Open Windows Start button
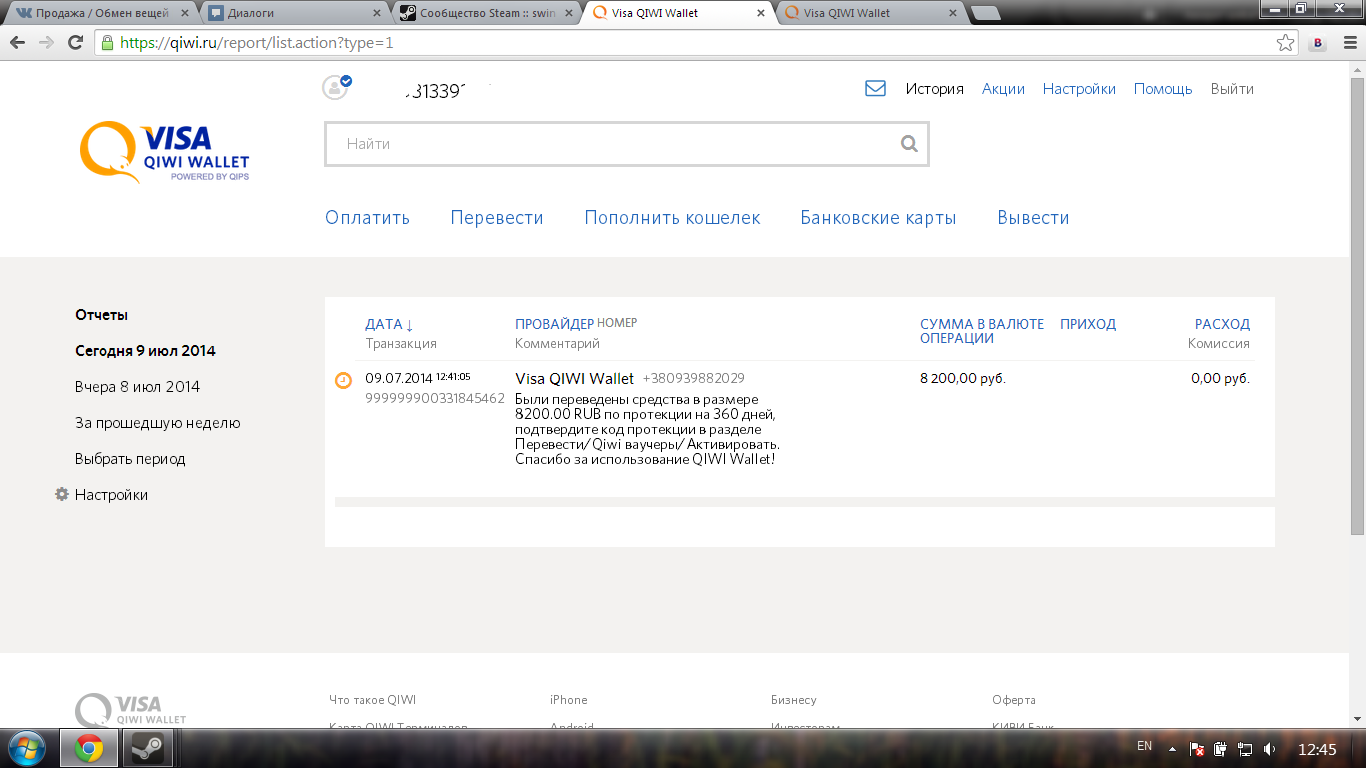This screenshot has height=768, width=1366. click(27, 748)
